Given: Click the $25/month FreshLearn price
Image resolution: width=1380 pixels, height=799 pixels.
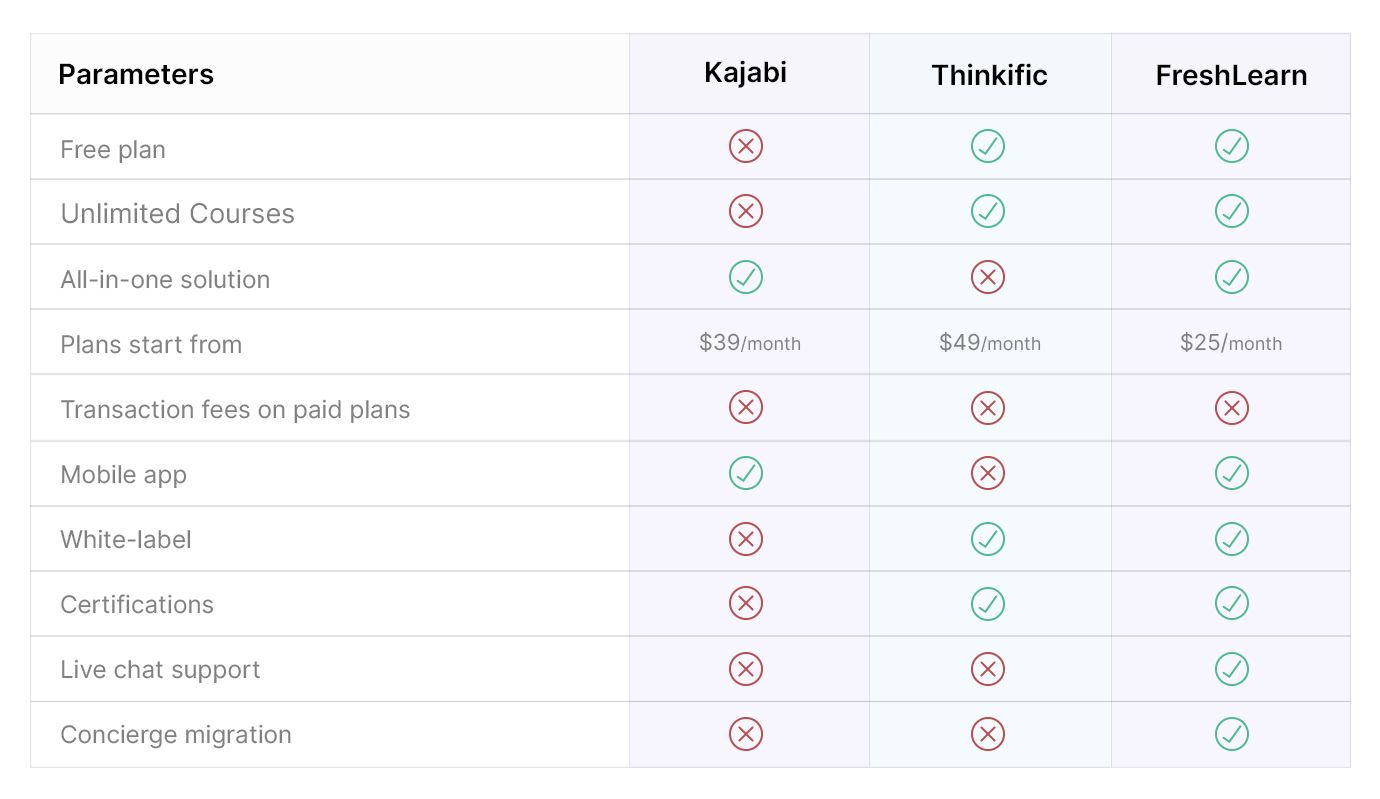Looking at the screenshot, I should pyautogui.click(x=1230, y=343).
